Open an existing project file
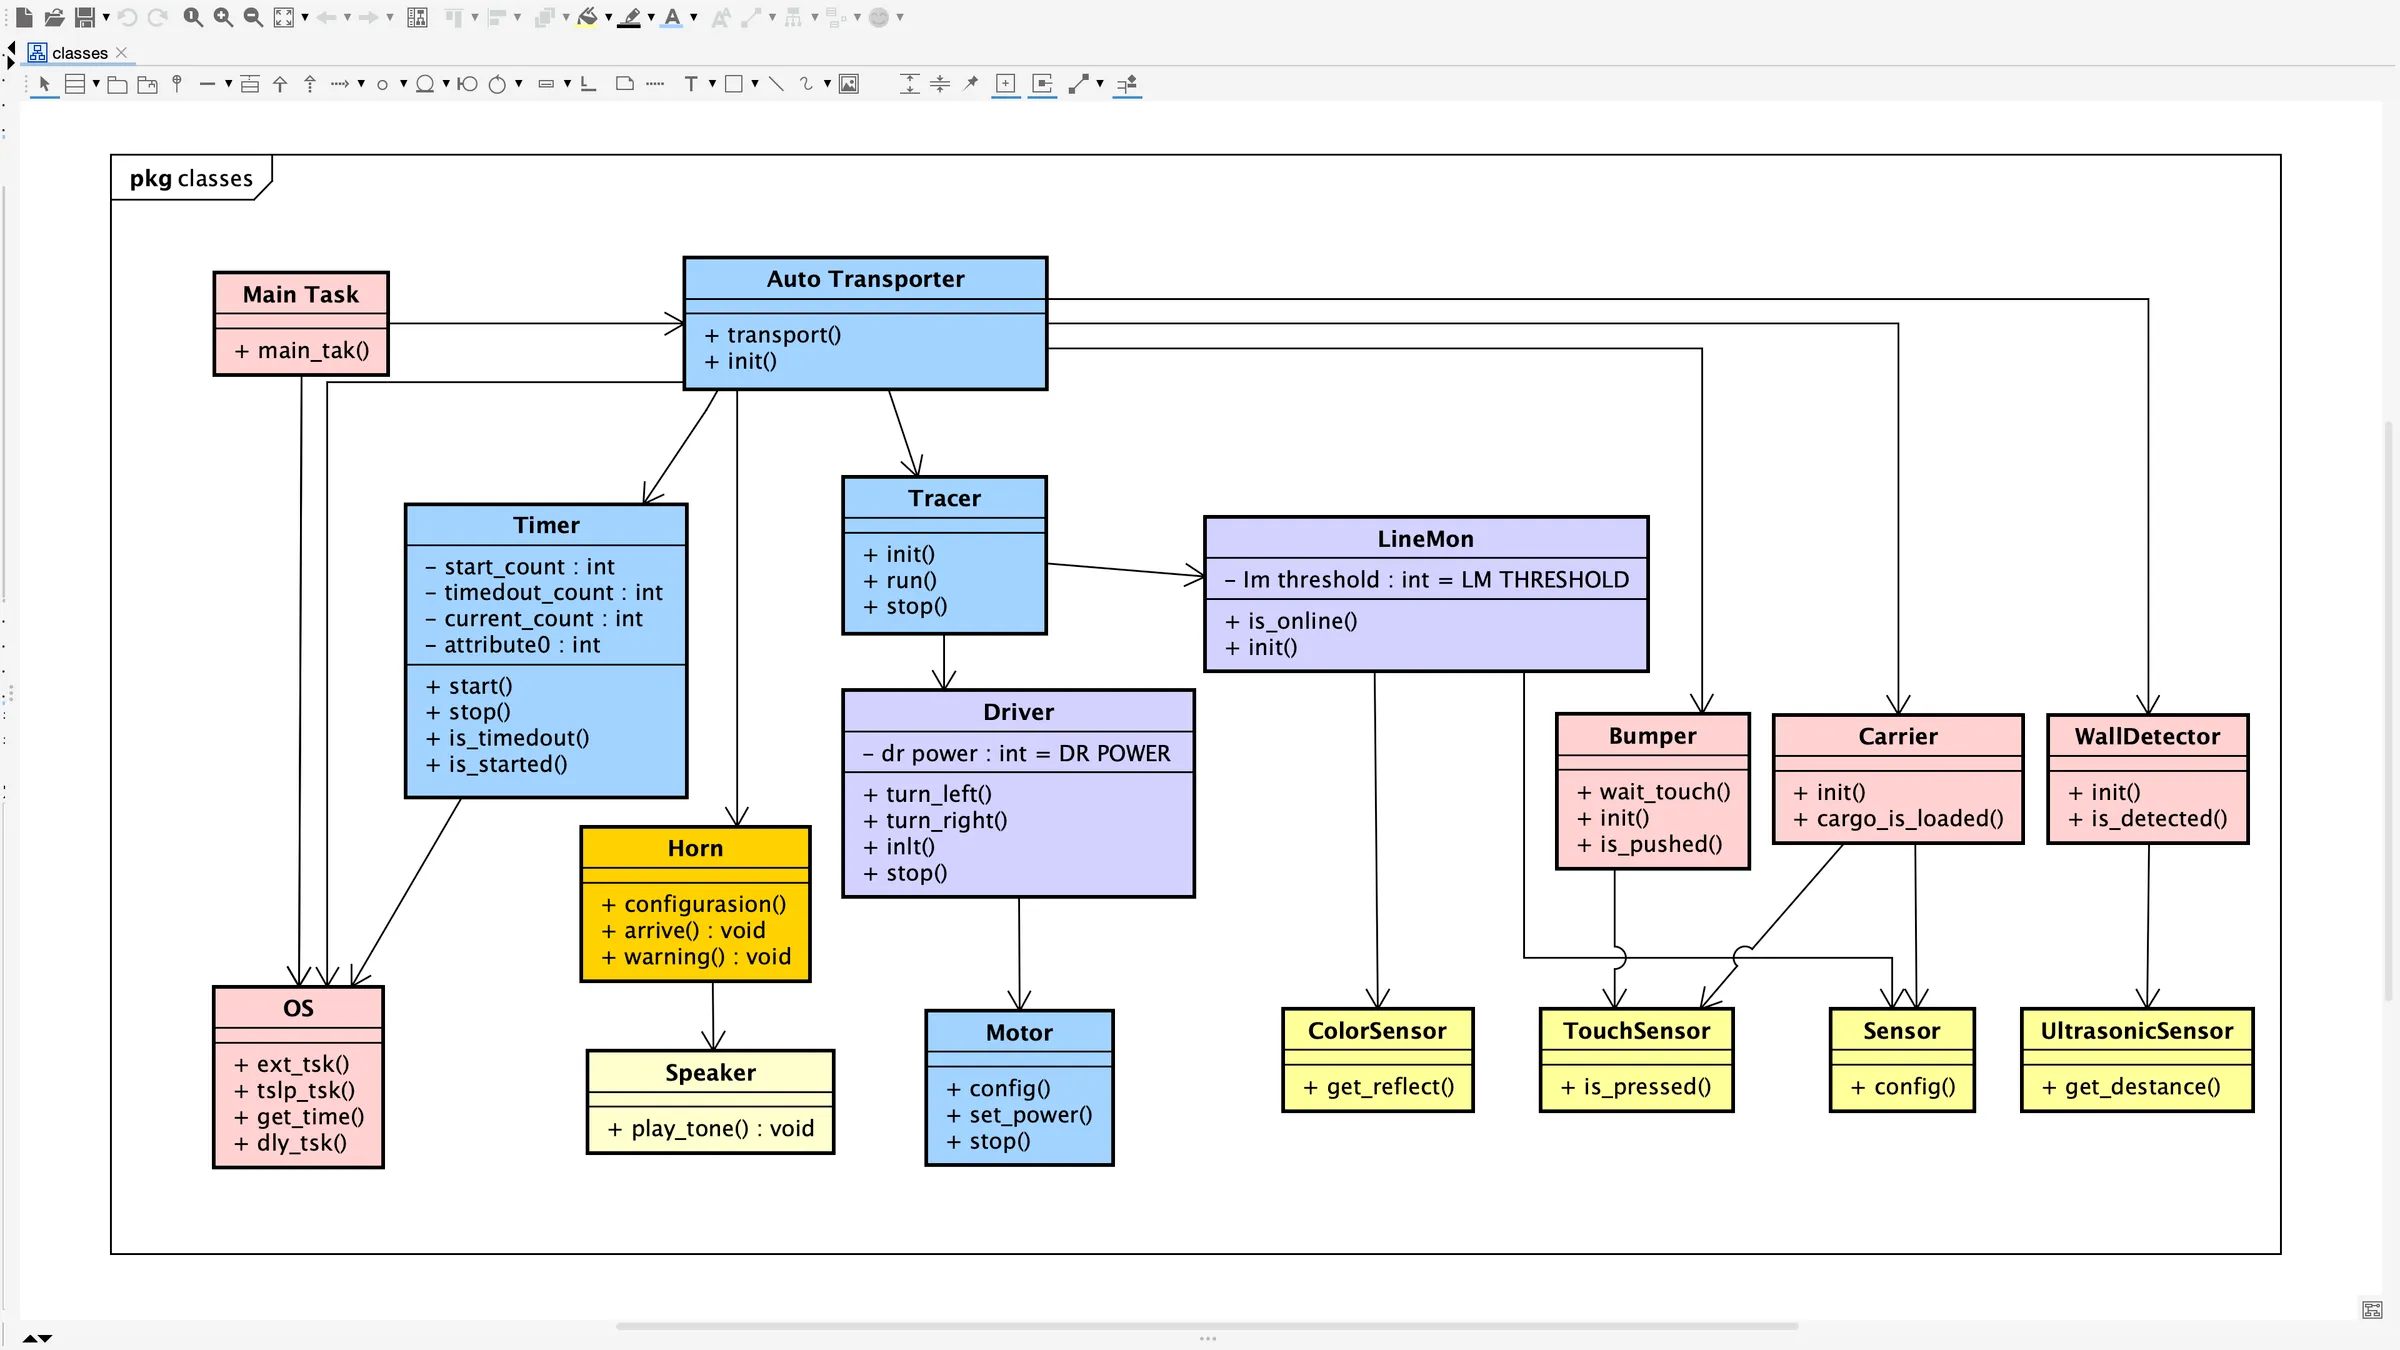The width and height of the screenshot is (2400, 1350). tap(54, 17)
